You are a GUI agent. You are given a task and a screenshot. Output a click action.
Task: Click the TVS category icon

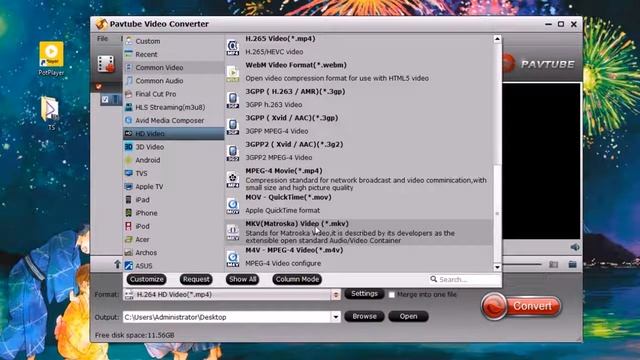coord(129,173)
